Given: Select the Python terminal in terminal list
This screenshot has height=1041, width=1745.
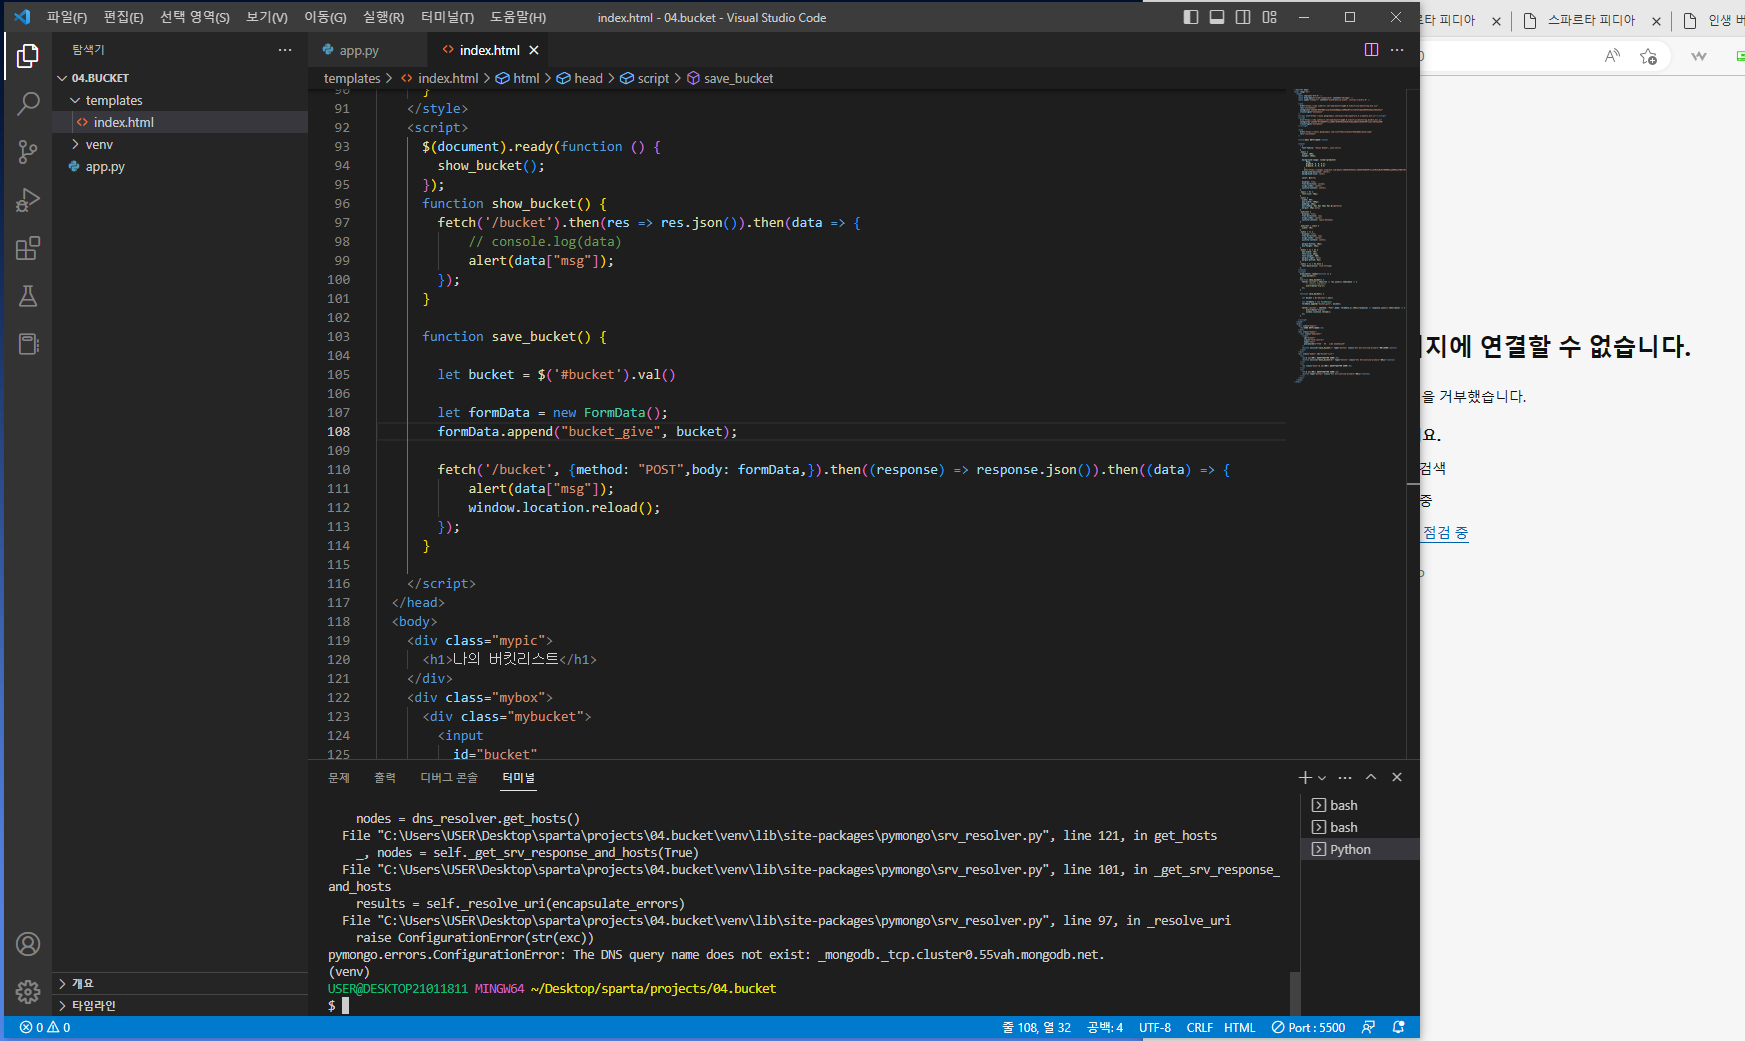Looking at the screenshot, I should [x=1360, y=849].
